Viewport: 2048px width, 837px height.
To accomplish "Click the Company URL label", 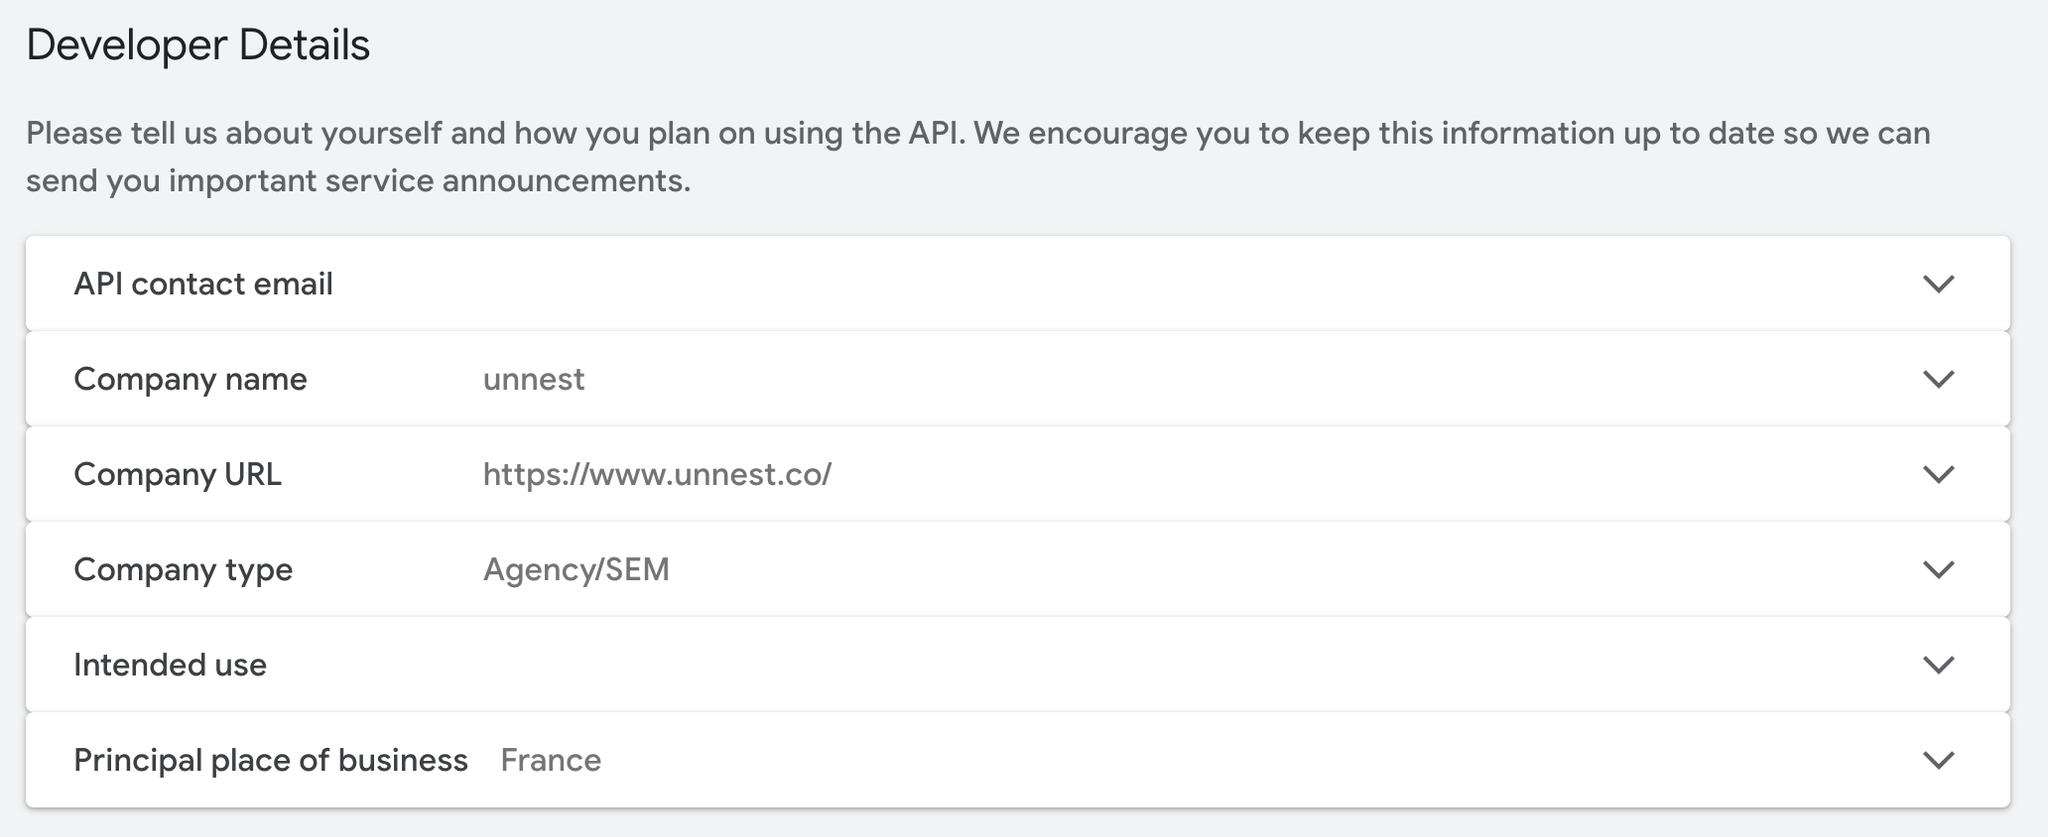I will (177, 474).
